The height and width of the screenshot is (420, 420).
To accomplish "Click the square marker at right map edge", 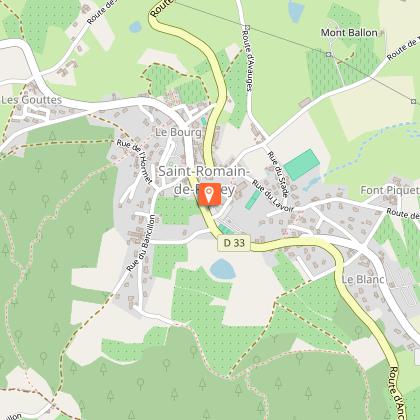I will [413, 101].
